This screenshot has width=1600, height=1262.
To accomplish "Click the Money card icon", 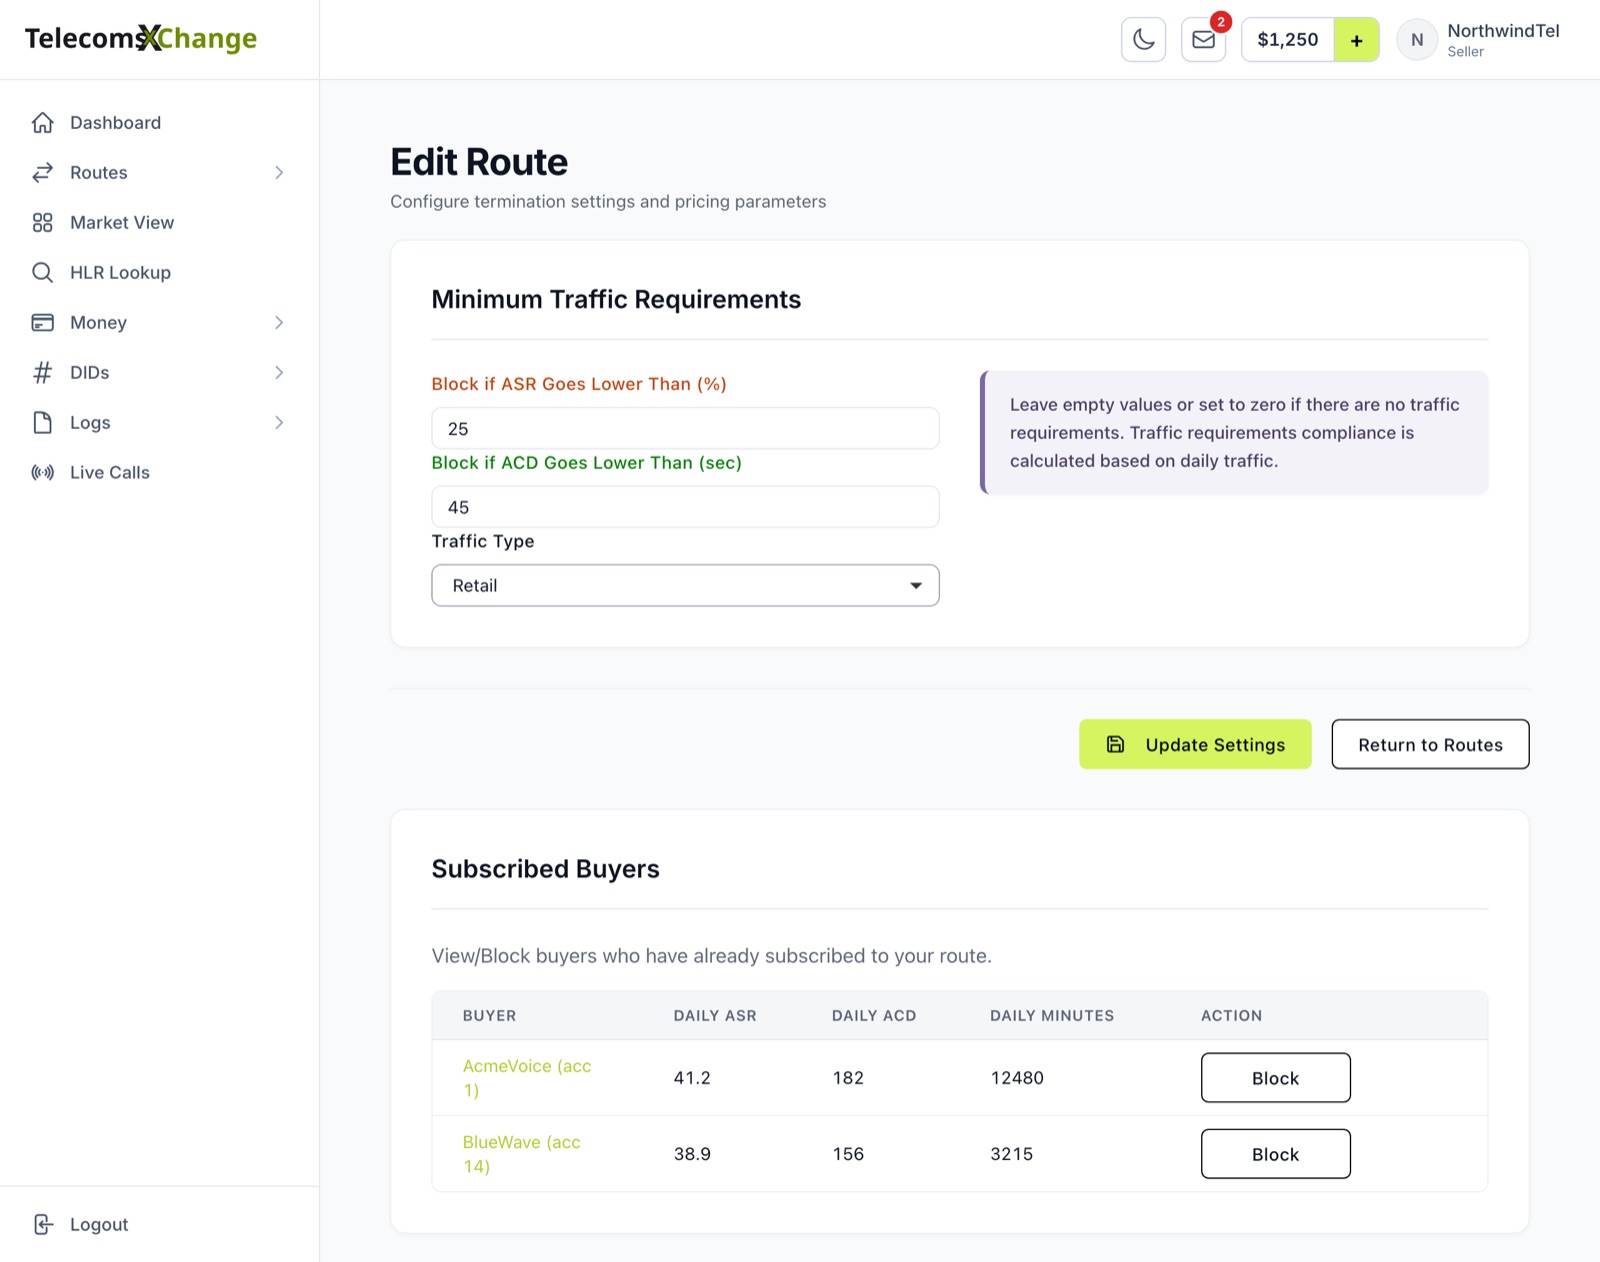I will click(42, 323).
